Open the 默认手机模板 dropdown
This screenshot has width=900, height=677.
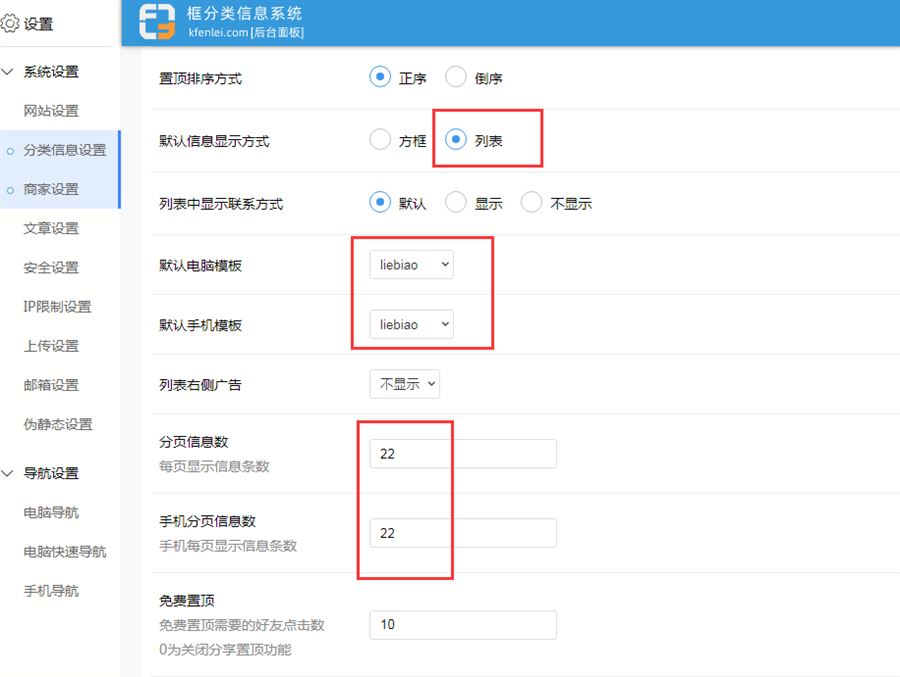pos(411,325)
